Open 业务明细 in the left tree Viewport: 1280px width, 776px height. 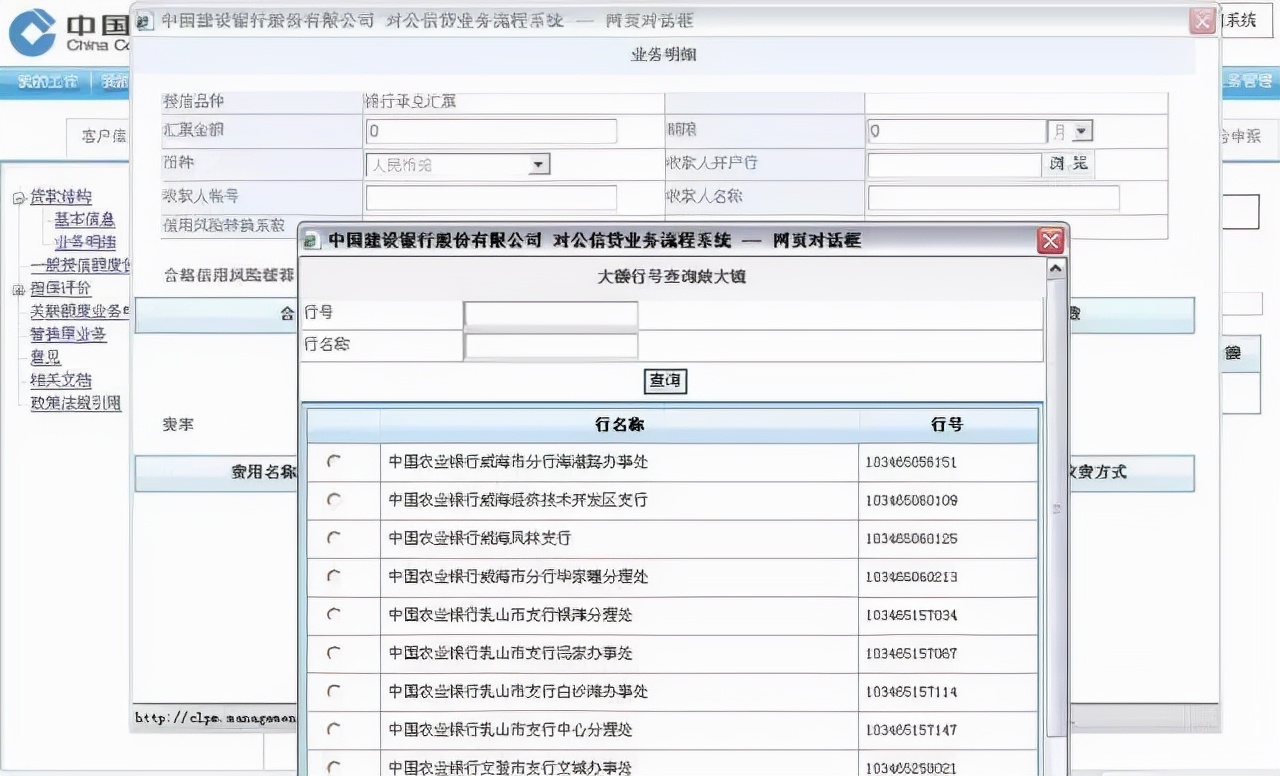click(84, 242)
